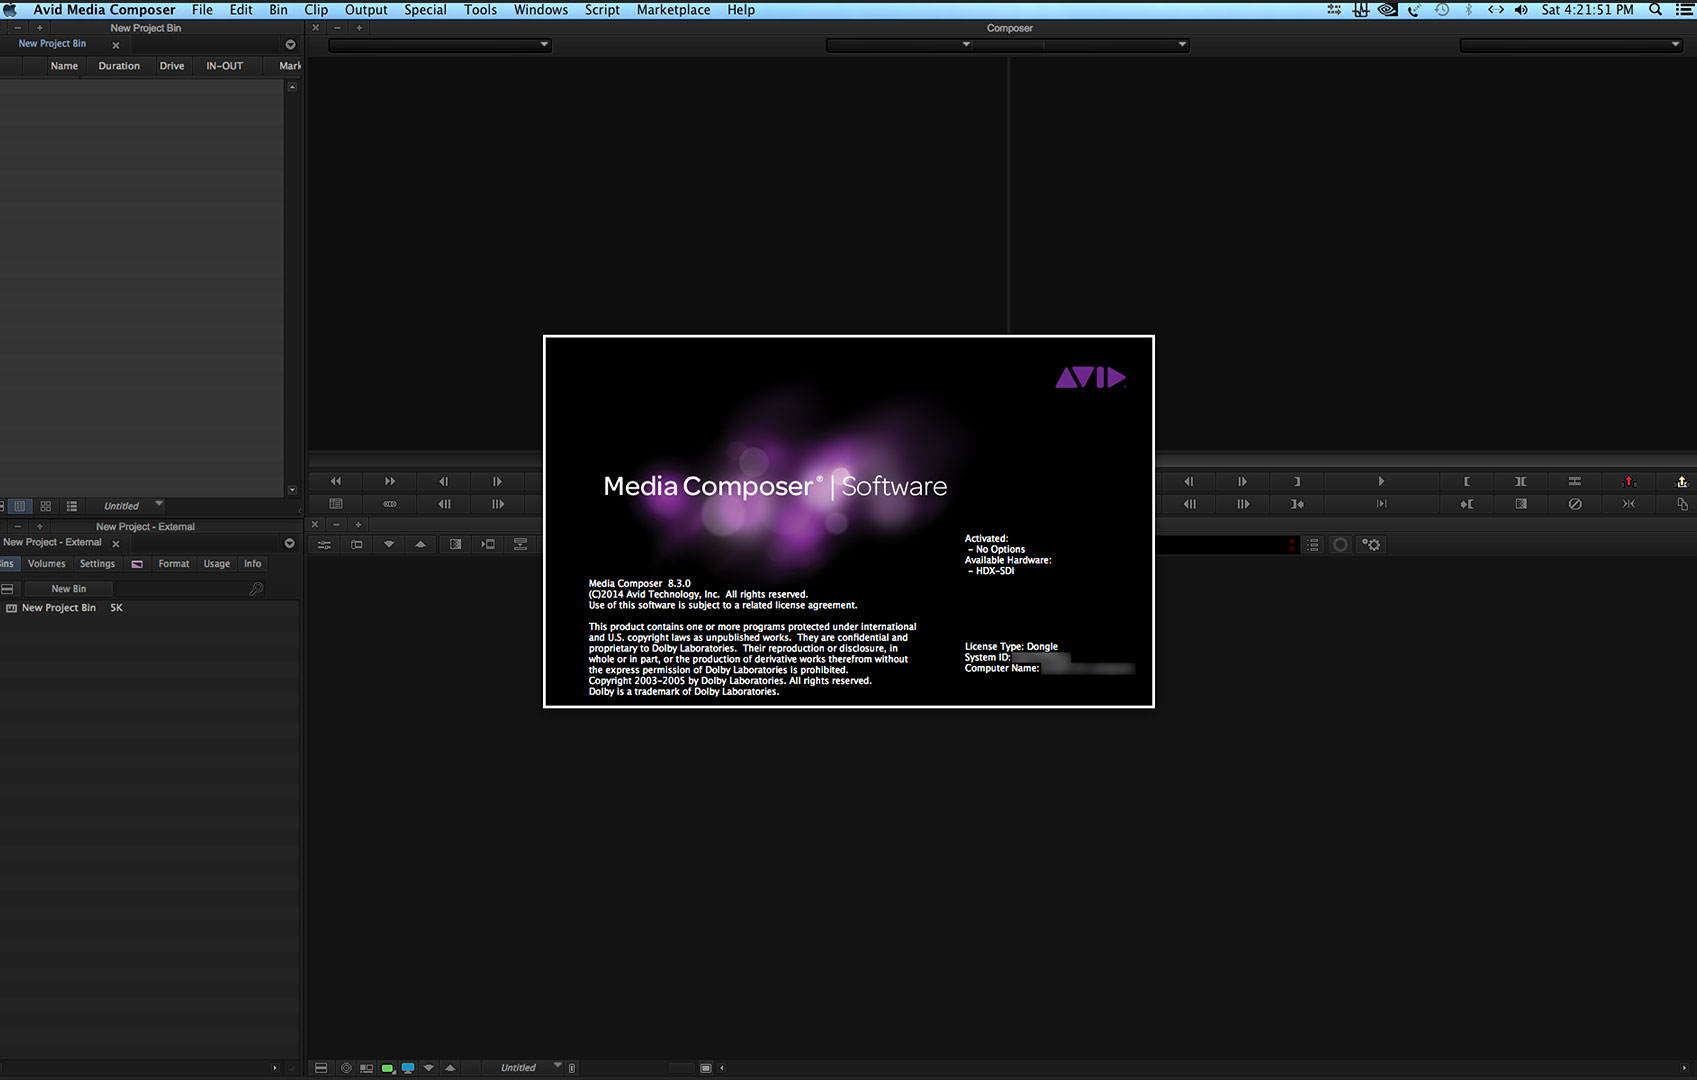Image resolution: width=1697 pixels, height=1080 pixels.
Task: Open the Clip menu
Action: 316,10
